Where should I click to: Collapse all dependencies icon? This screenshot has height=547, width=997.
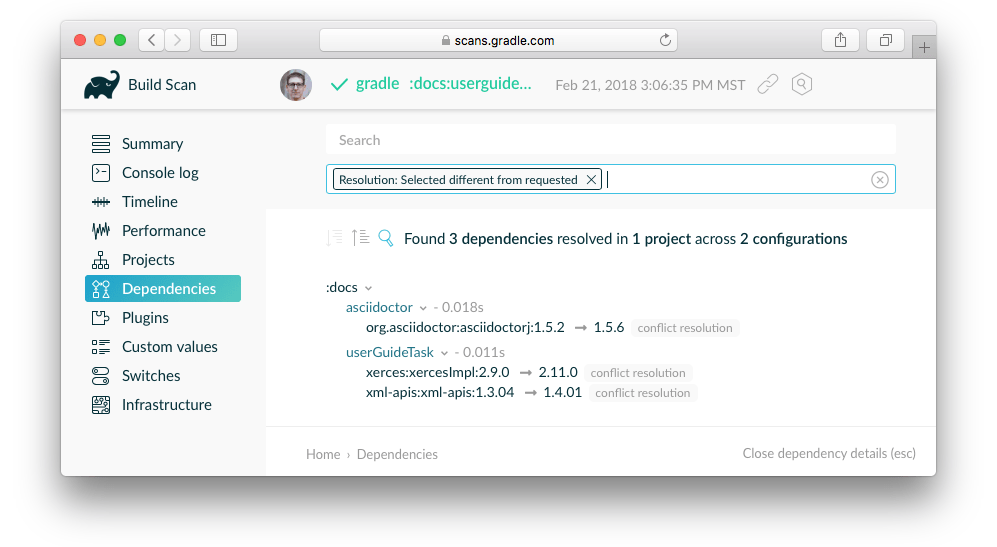tap(334, 238)
